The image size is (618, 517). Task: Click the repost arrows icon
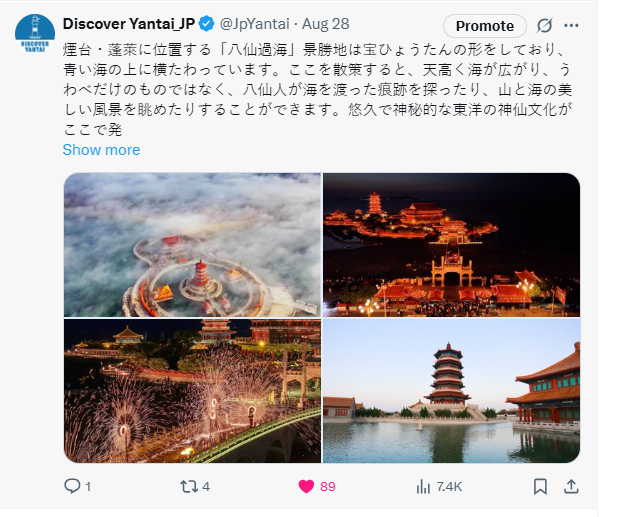(189, 486)
